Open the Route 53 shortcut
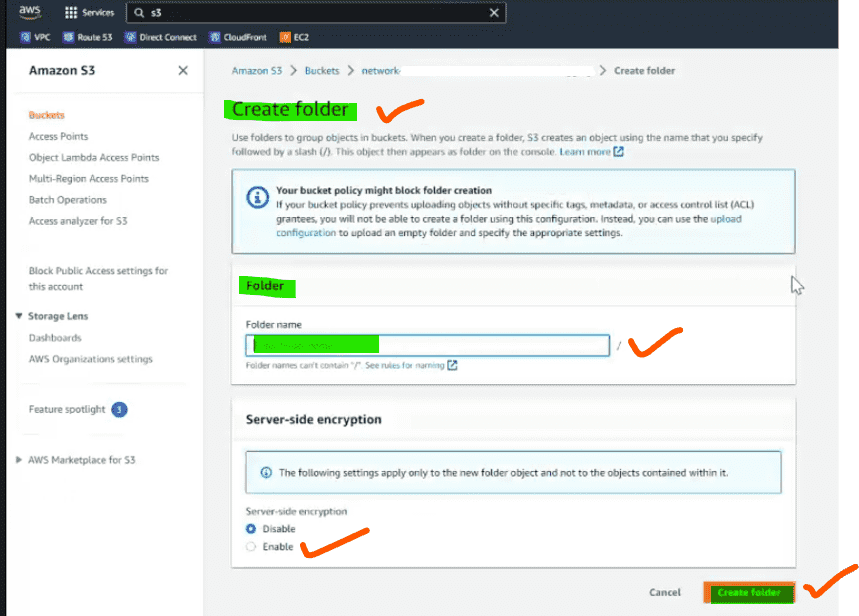 click(88, 37)
